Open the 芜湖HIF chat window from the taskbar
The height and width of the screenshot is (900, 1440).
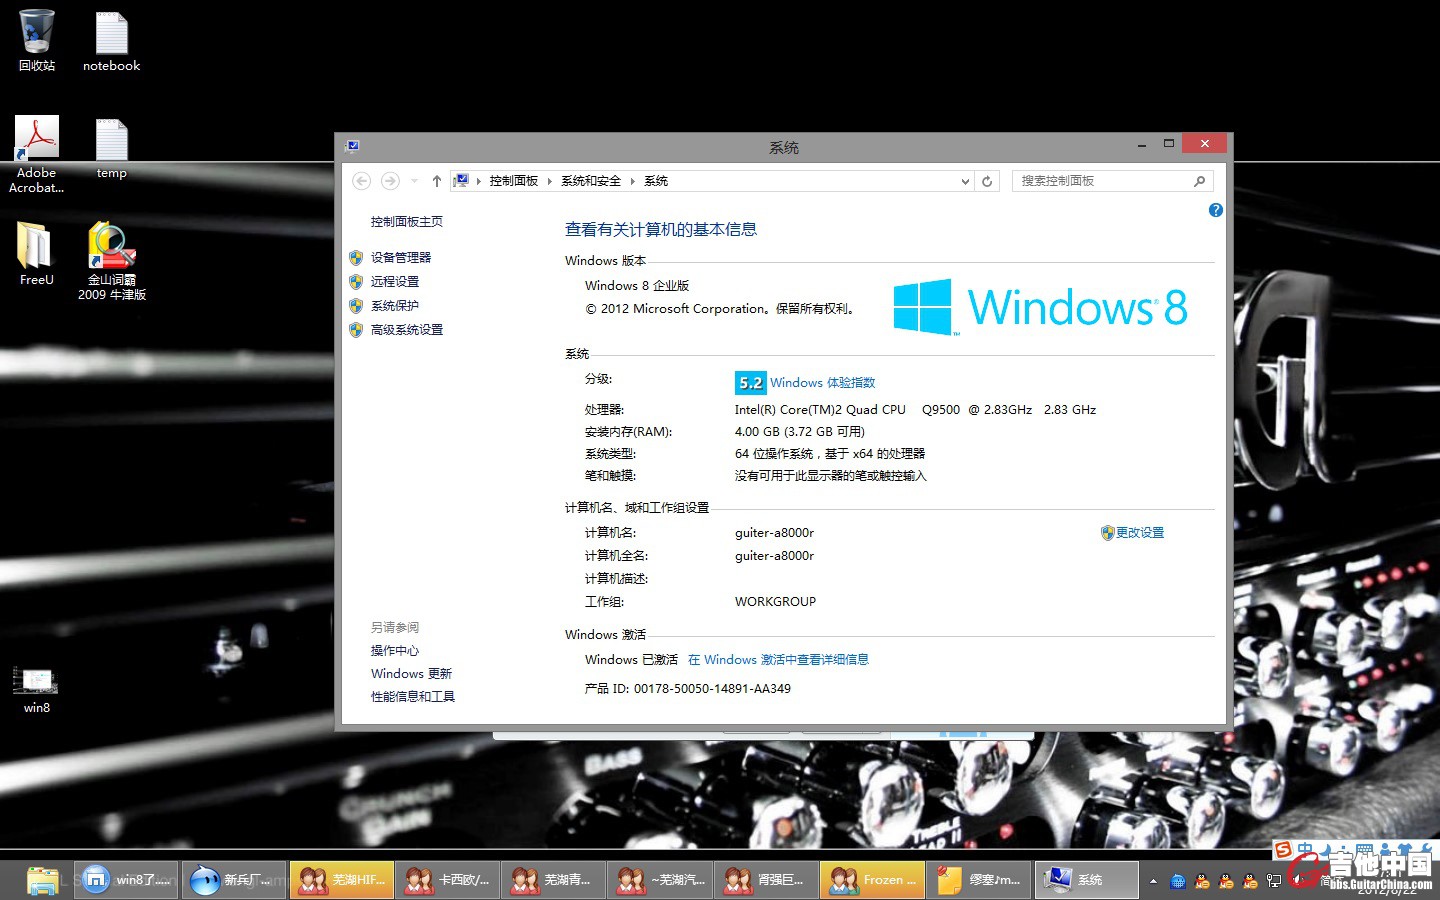[x=342, y=880]
